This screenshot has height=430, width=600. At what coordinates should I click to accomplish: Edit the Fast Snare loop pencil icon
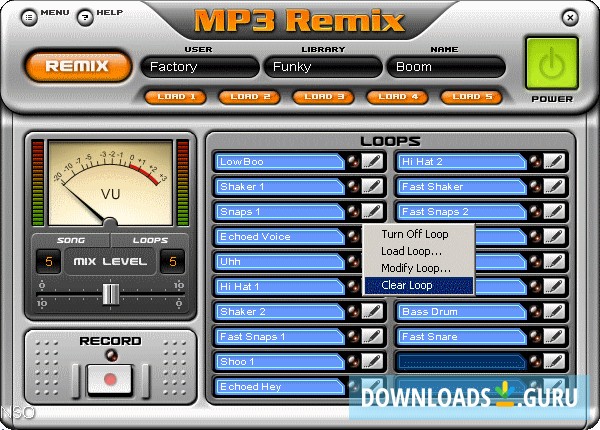tap(554, 337)
